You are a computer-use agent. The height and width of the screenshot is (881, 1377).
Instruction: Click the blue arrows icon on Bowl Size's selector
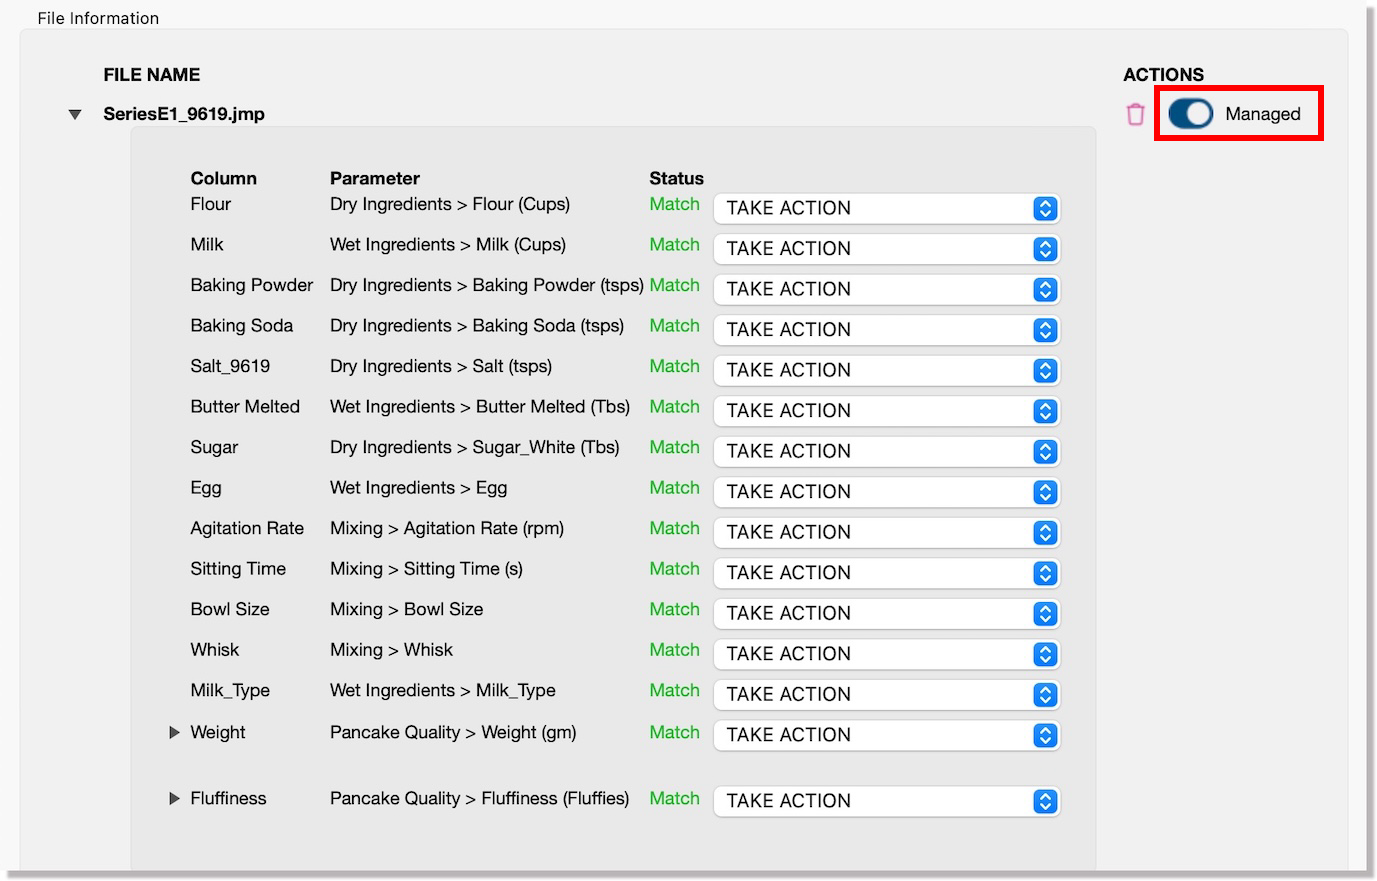(1044, 613)
